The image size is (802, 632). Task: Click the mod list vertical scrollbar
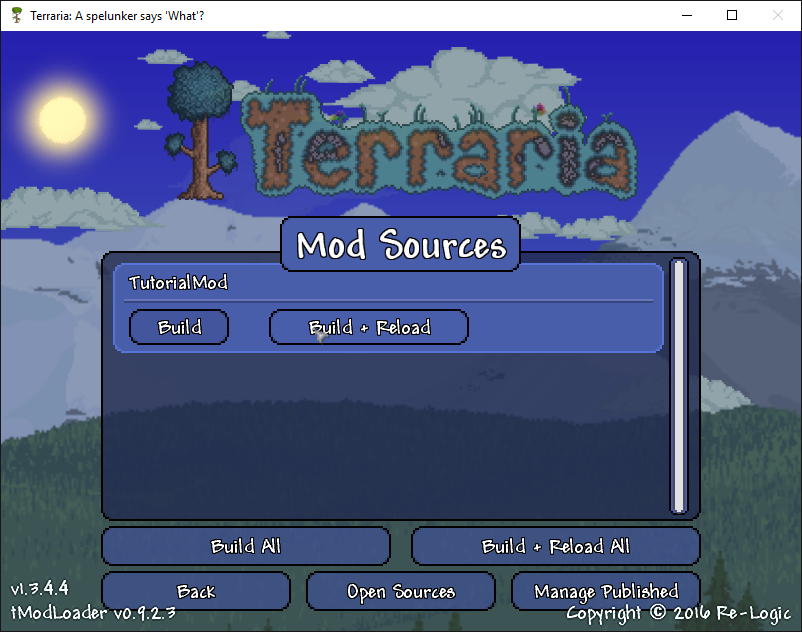(x=679, y=386)
